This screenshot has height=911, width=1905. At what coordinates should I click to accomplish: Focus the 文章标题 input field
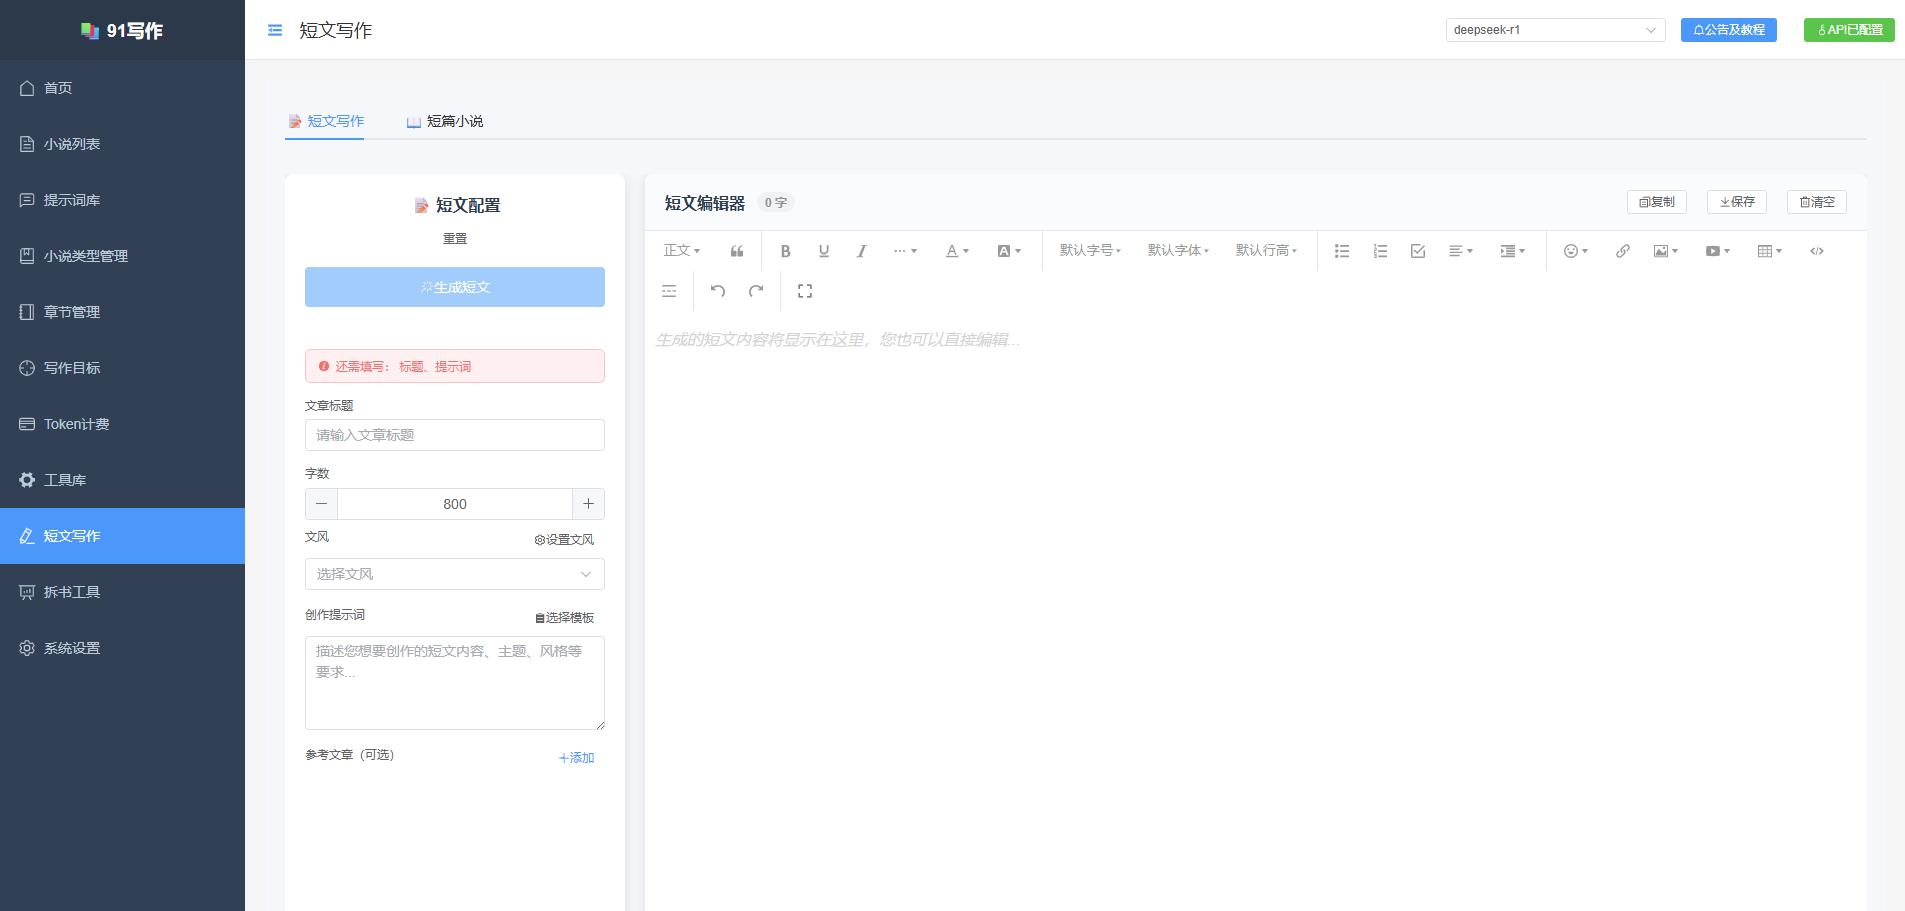point(455,435)
